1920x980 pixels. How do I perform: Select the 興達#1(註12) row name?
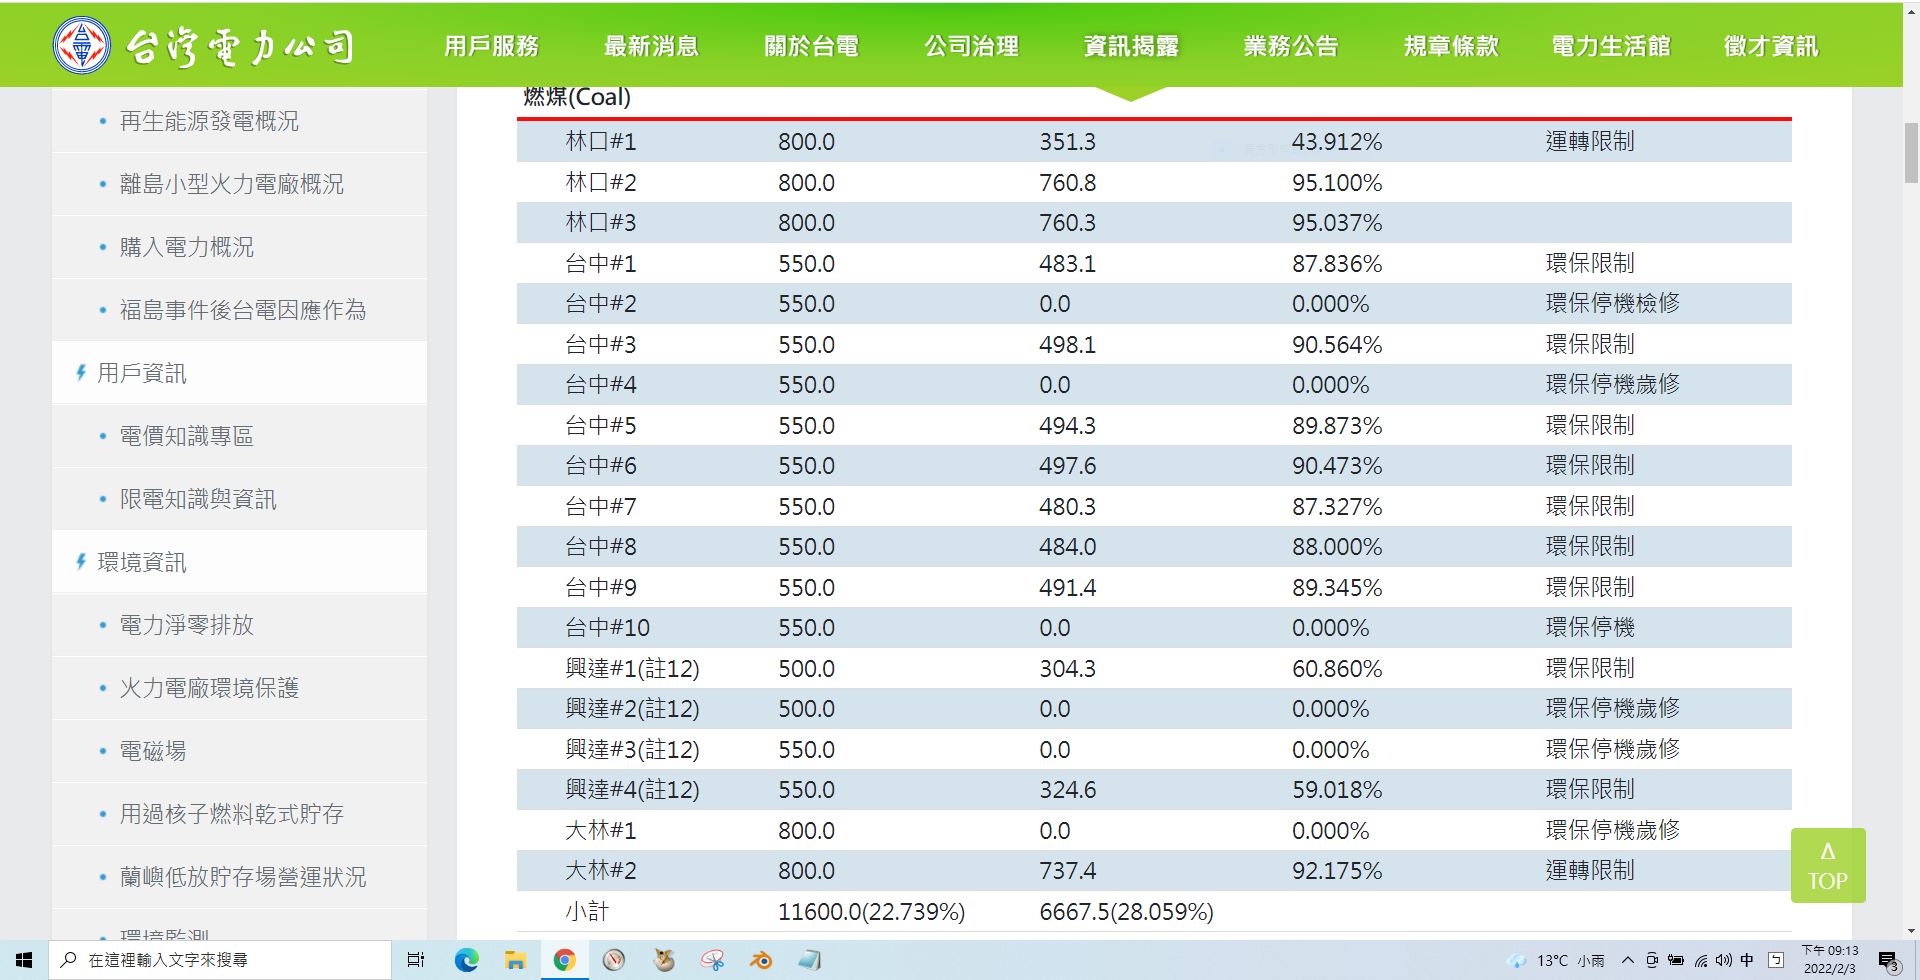click(632, 669)
